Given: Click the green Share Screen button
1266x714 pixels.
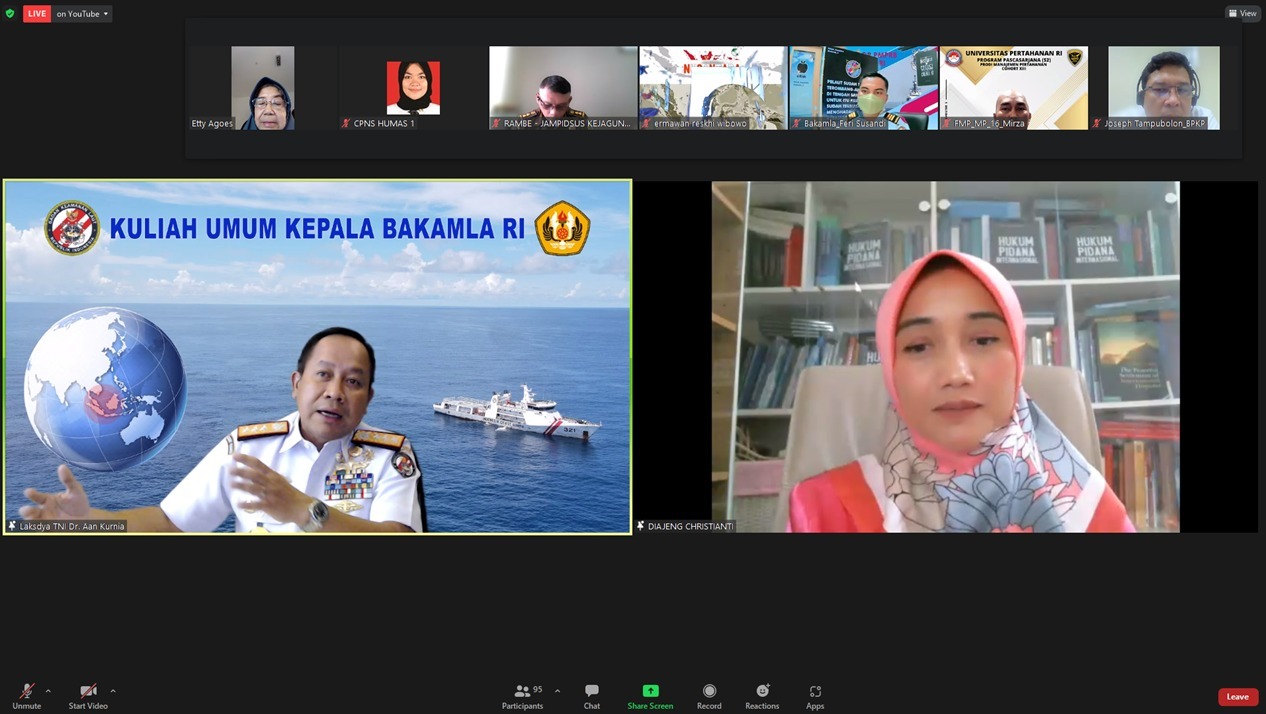Looking at the screenshot, I should (x=650, y=696).
